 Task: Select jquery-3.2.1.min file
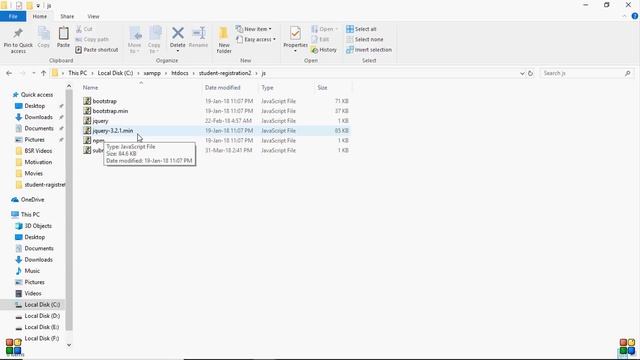(x=113, y=131)
